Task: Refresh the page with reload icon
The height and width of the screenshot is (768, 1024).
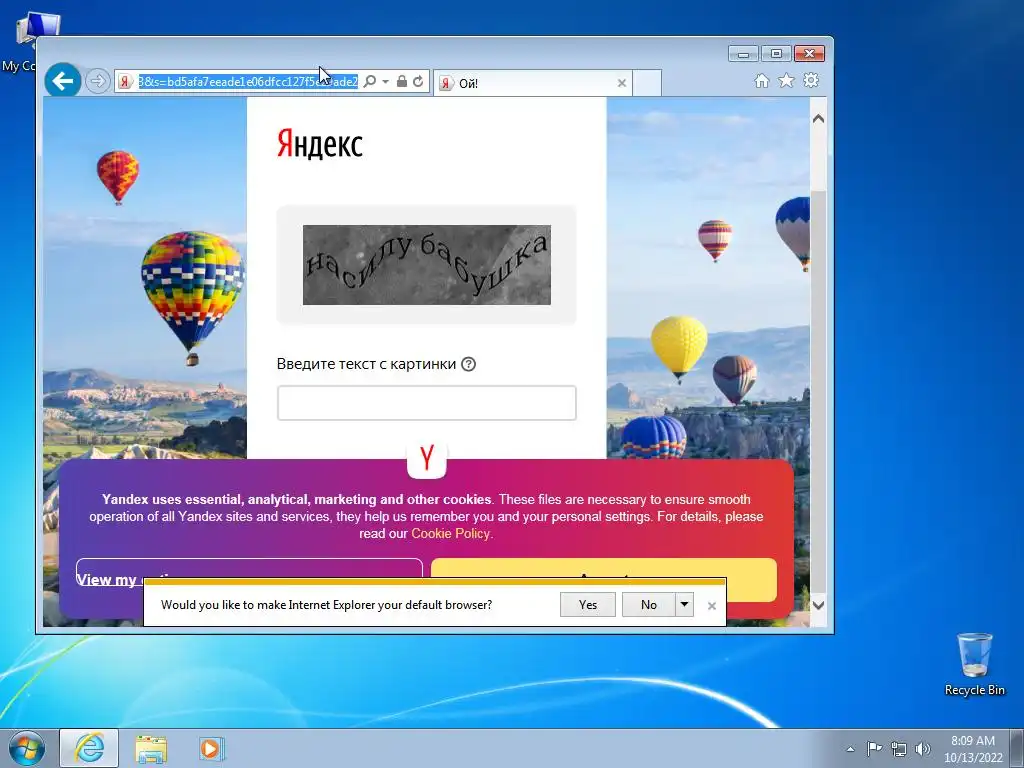Action: pos(418,82)
